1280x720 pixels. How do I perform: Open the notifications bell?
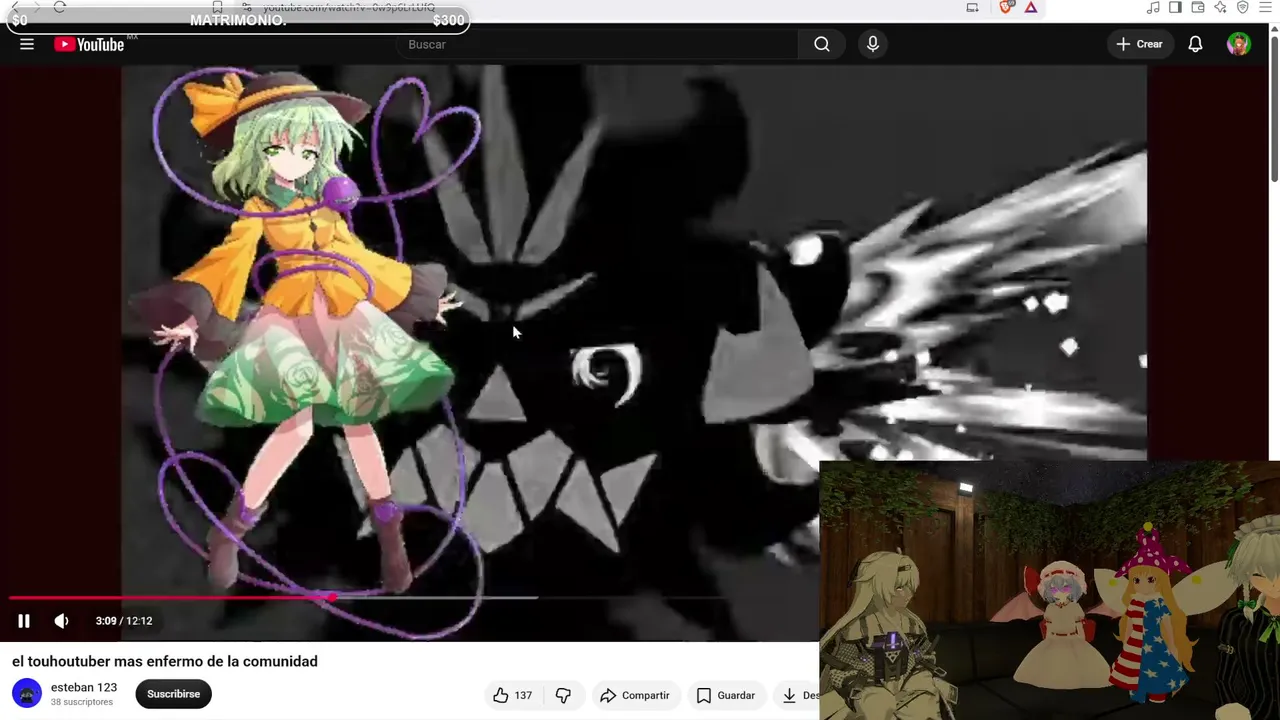click(x=1195, y=44)
